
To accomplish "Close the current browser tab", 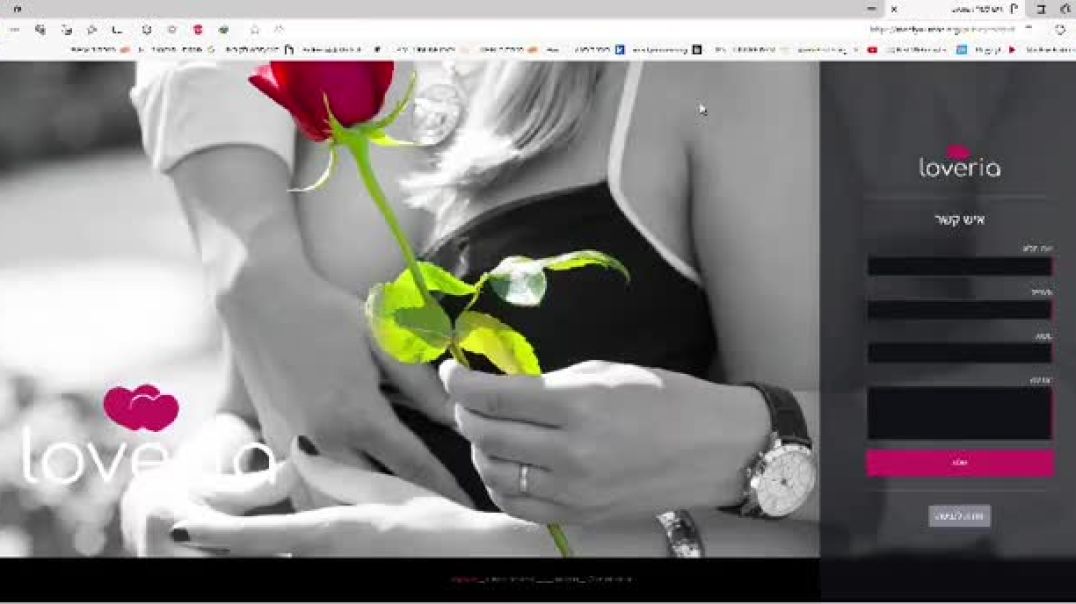I will click(x=894, y=9).
